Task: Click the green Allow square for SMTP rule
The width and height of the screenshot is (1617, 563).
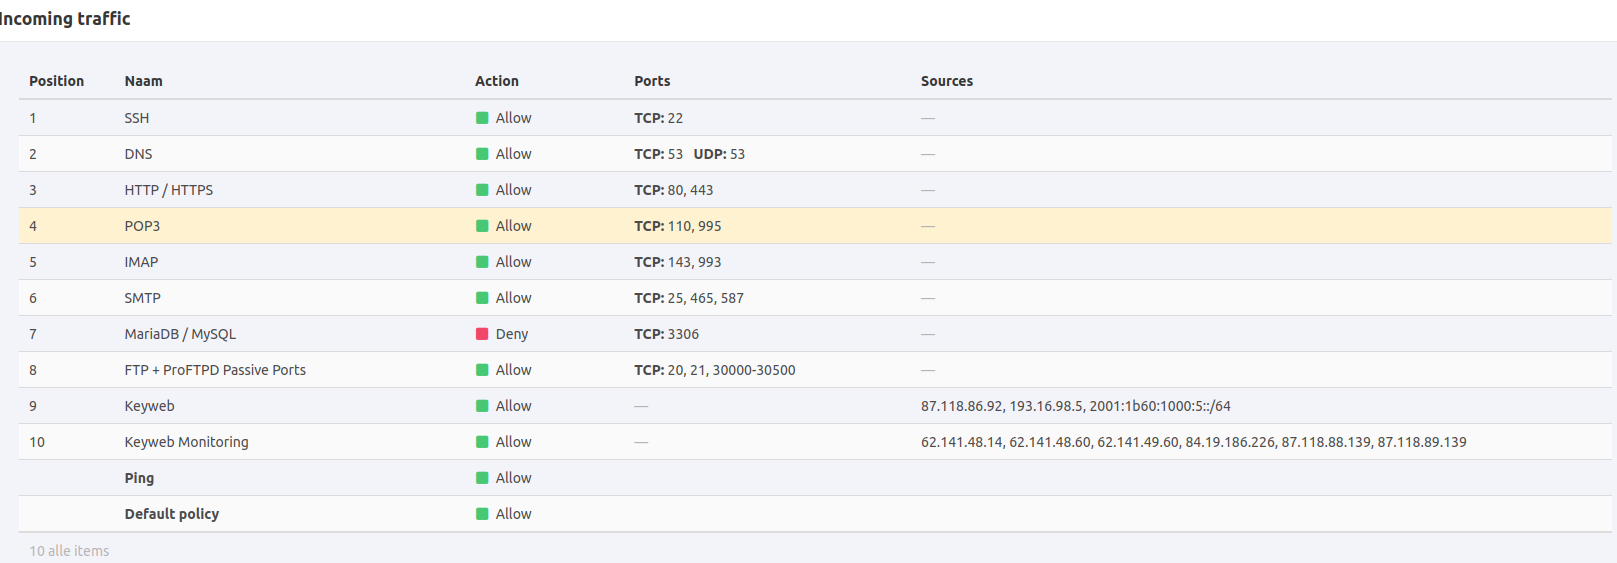Action: tap(482, 298)
